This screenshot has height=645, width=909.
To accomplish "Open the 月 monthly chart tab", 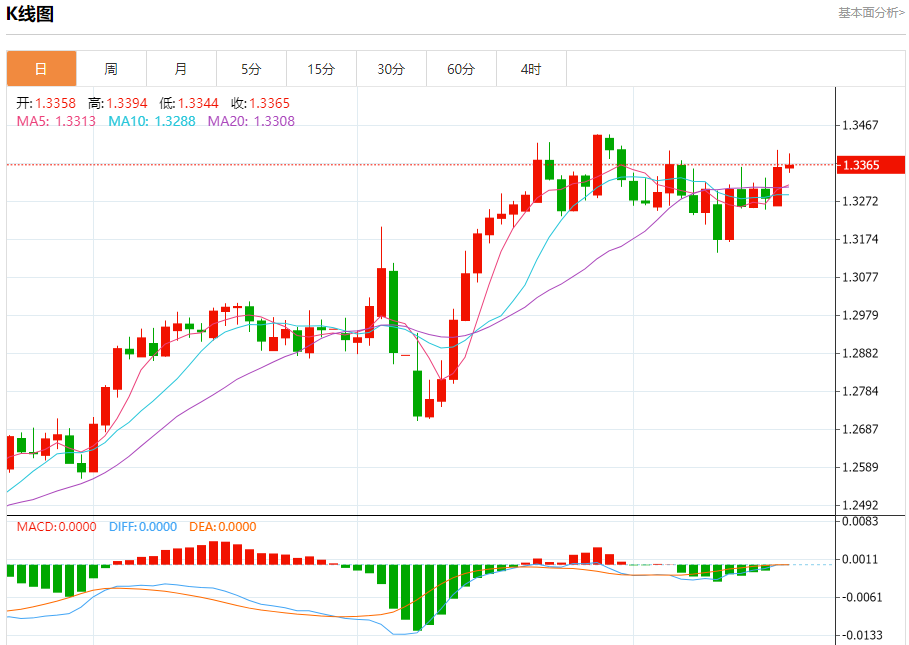I will click(181, 69).
